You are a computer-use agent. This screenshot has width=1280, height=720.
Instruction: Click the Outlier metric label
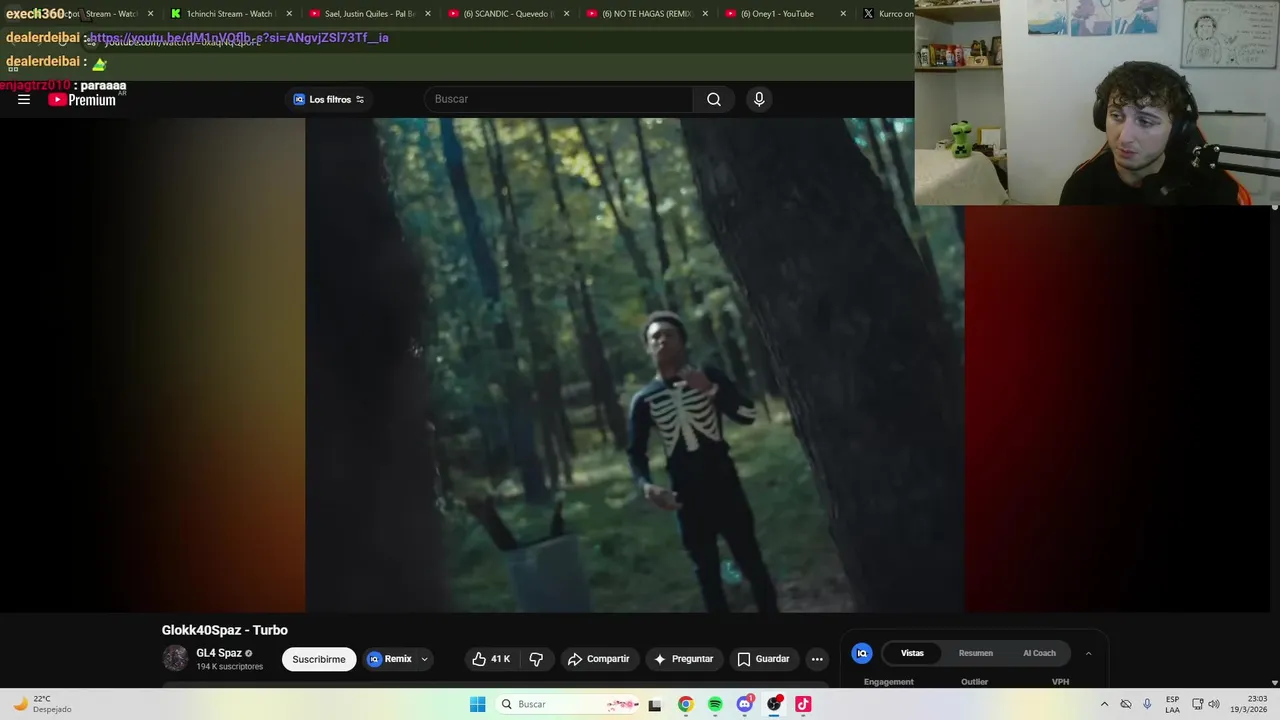coord(974,682)
